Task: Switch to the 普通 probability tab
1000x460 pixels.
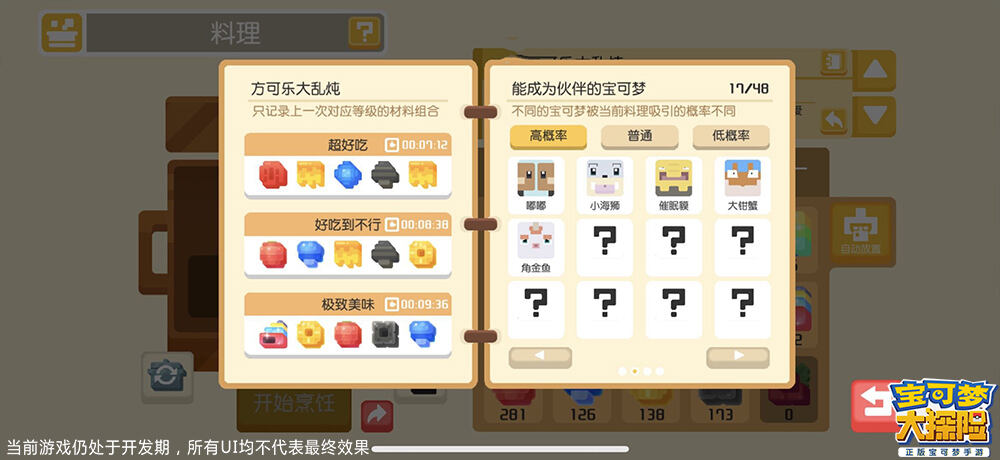Action: pos(640,137)
